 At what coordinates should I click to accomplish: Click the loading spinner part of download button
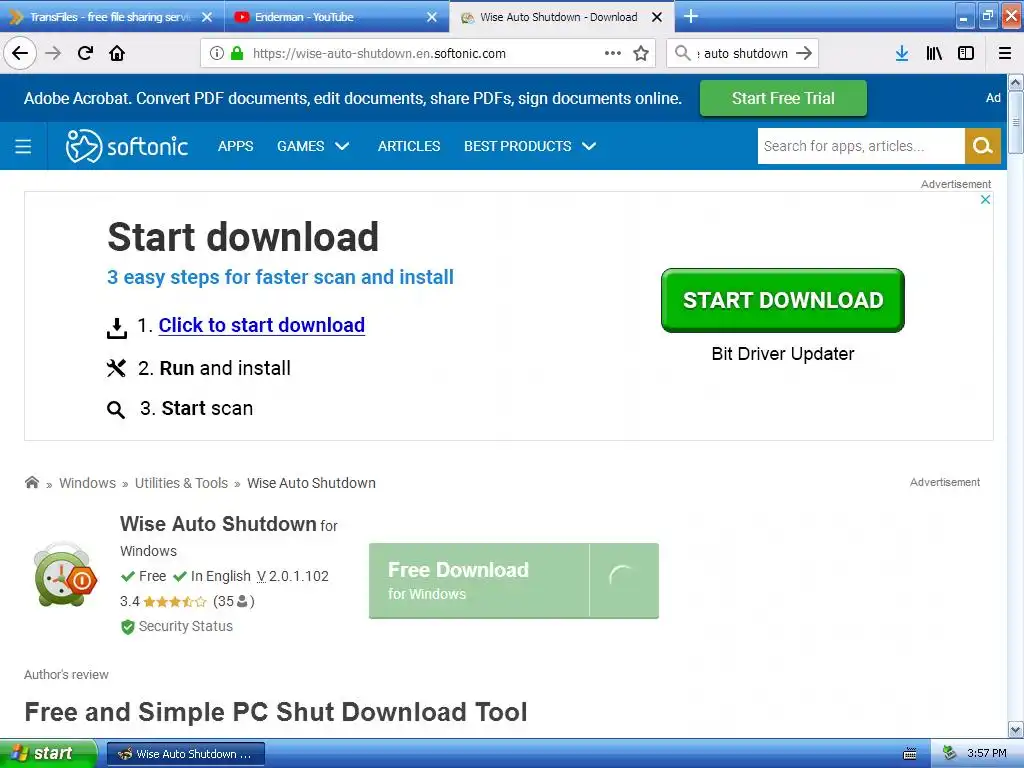click(624, 581)
